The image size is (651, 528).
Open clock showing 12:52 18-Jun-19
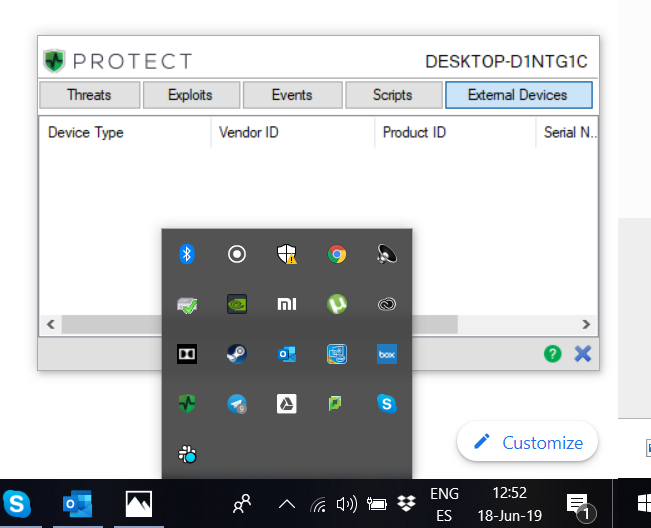509,504
